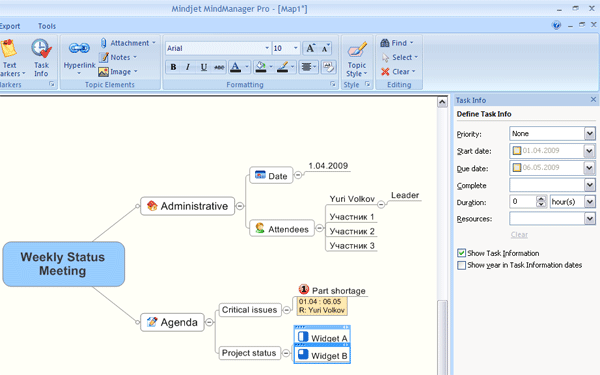Collapse the Attendees branch
Image resolution: width=600 pixels, height=375 pixels.
coord(320,228)
